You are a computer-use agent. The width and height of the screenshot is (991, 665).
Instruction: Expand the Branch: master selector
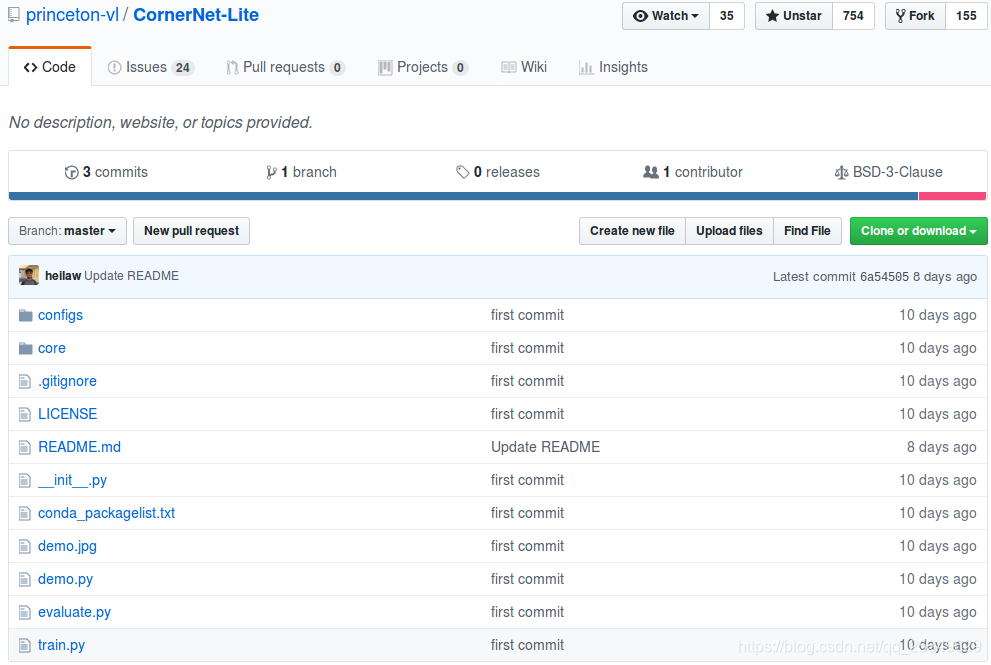click(67, 231)
